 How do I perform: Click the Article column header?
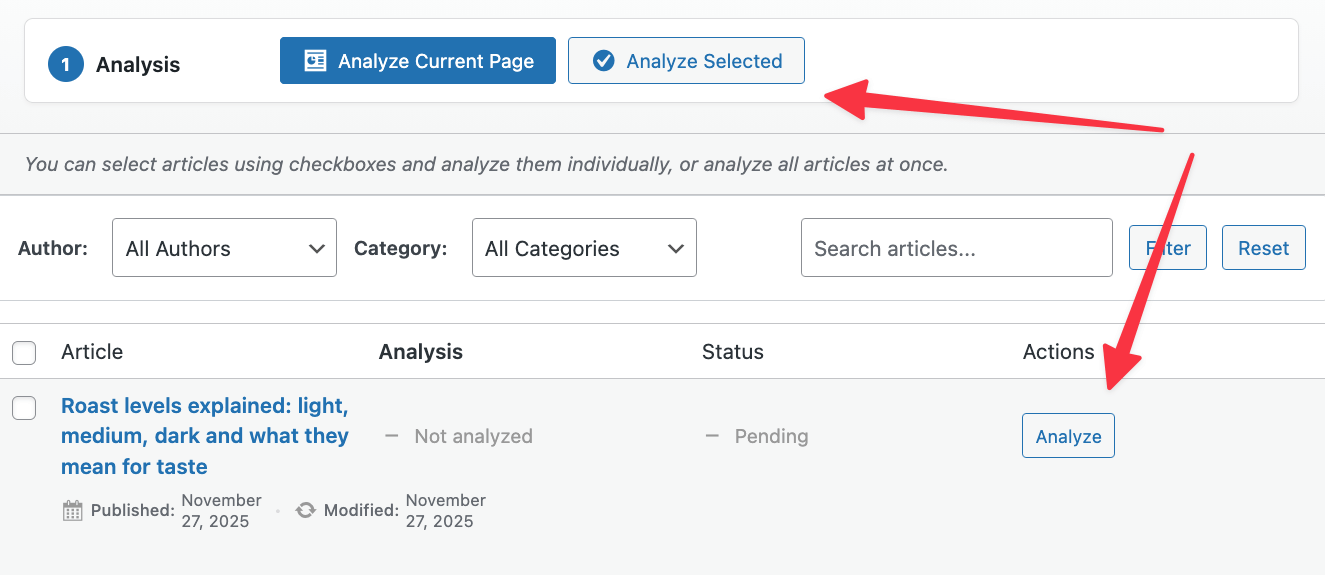tap(92, 352)
